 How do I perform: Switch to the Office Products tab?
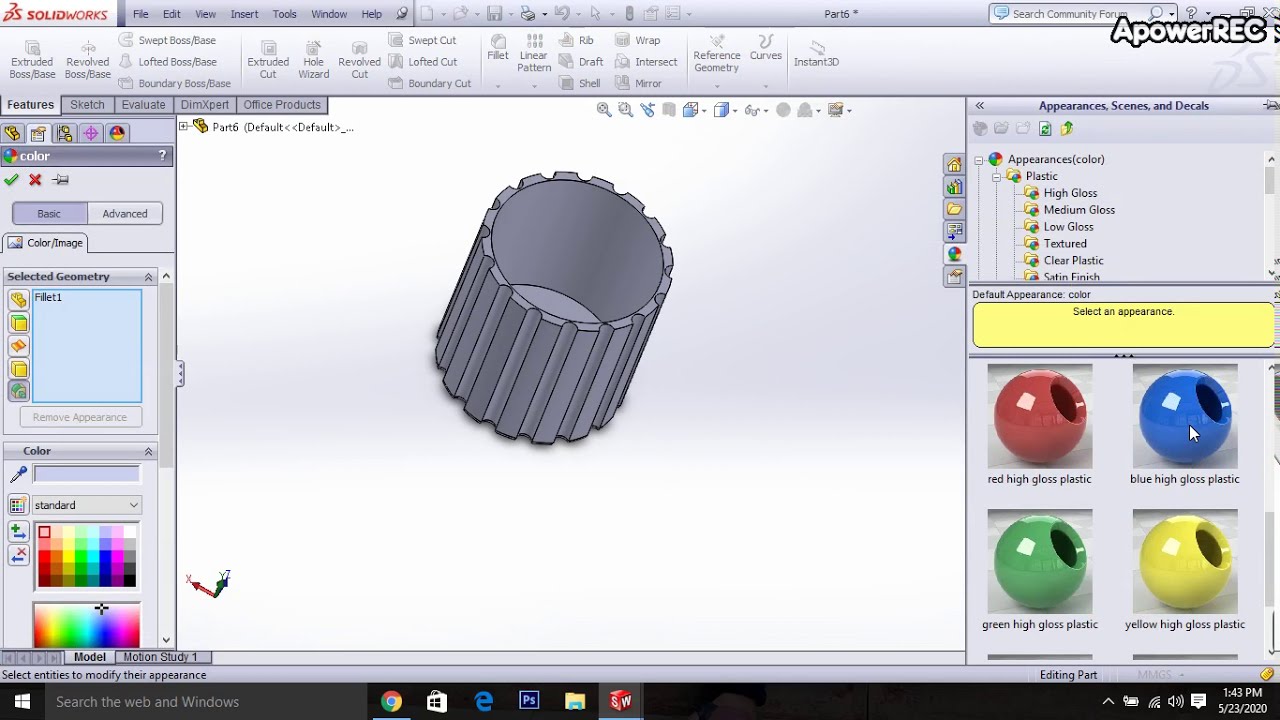pyautogui.click(x=282, y=105)
